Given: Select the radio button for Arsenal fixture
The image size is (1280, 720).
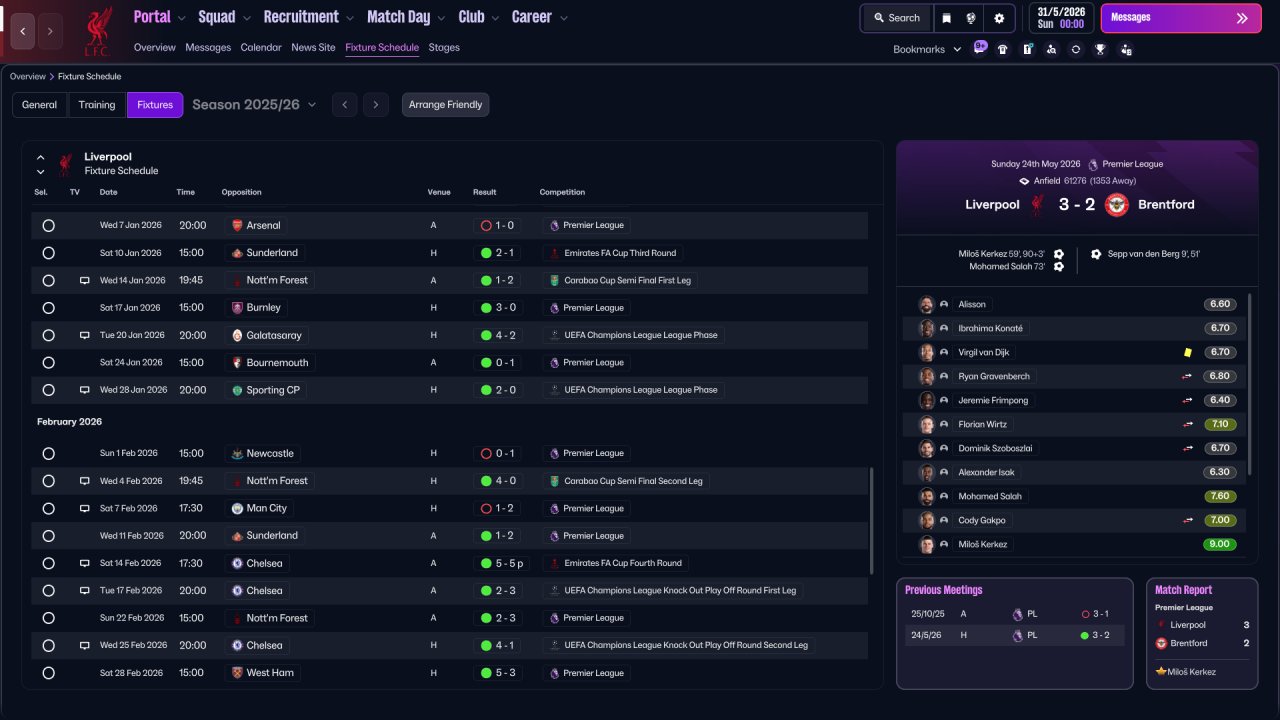Looking at the screenshot, I should point(48,226).
